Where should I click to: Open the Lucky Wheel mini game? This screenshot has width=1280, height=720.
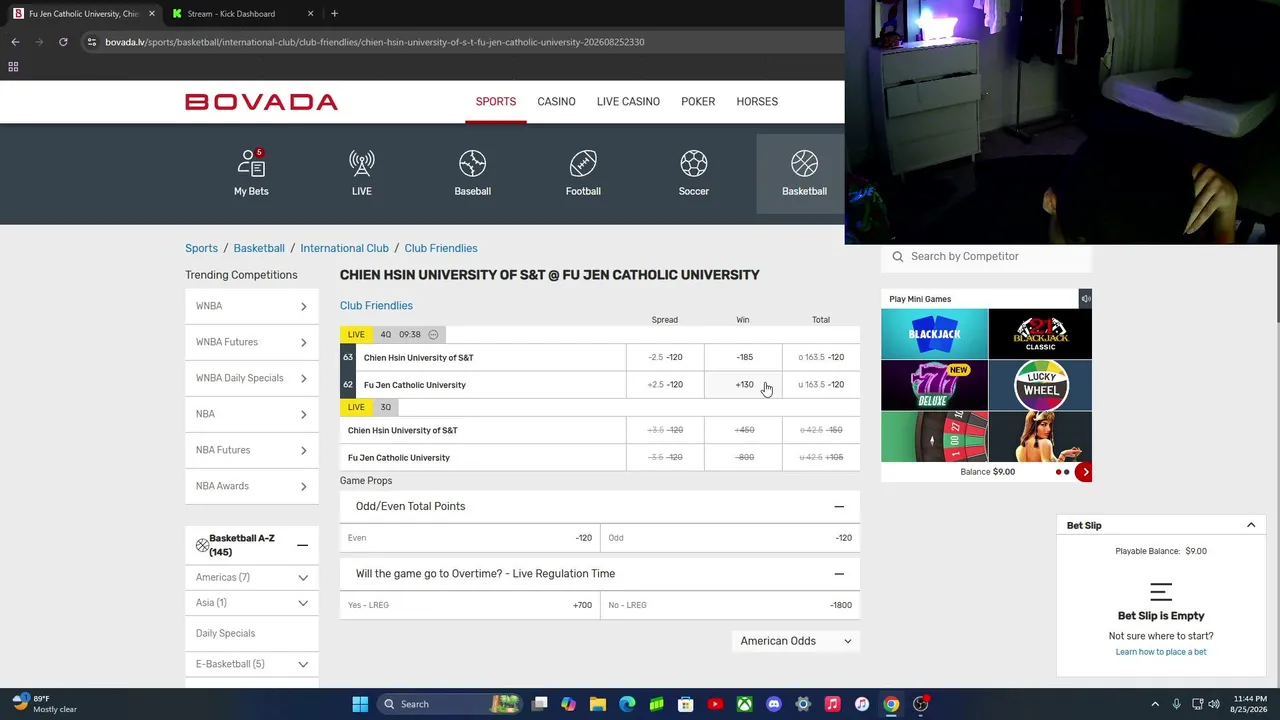click(x=1040, y=386)
